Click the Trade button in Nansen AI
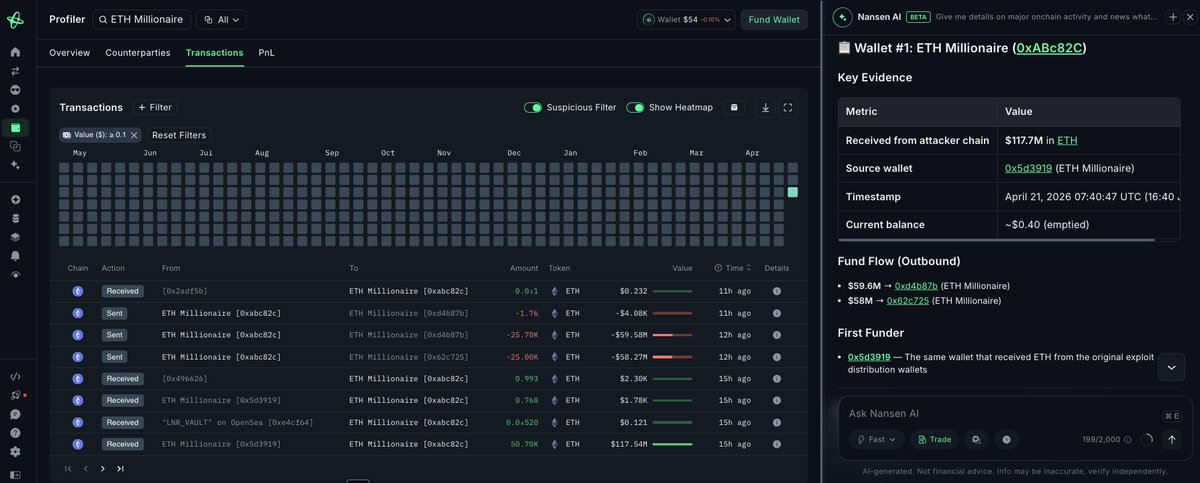Viewport: 1200px width, 483px height. [x=934, y=439]
